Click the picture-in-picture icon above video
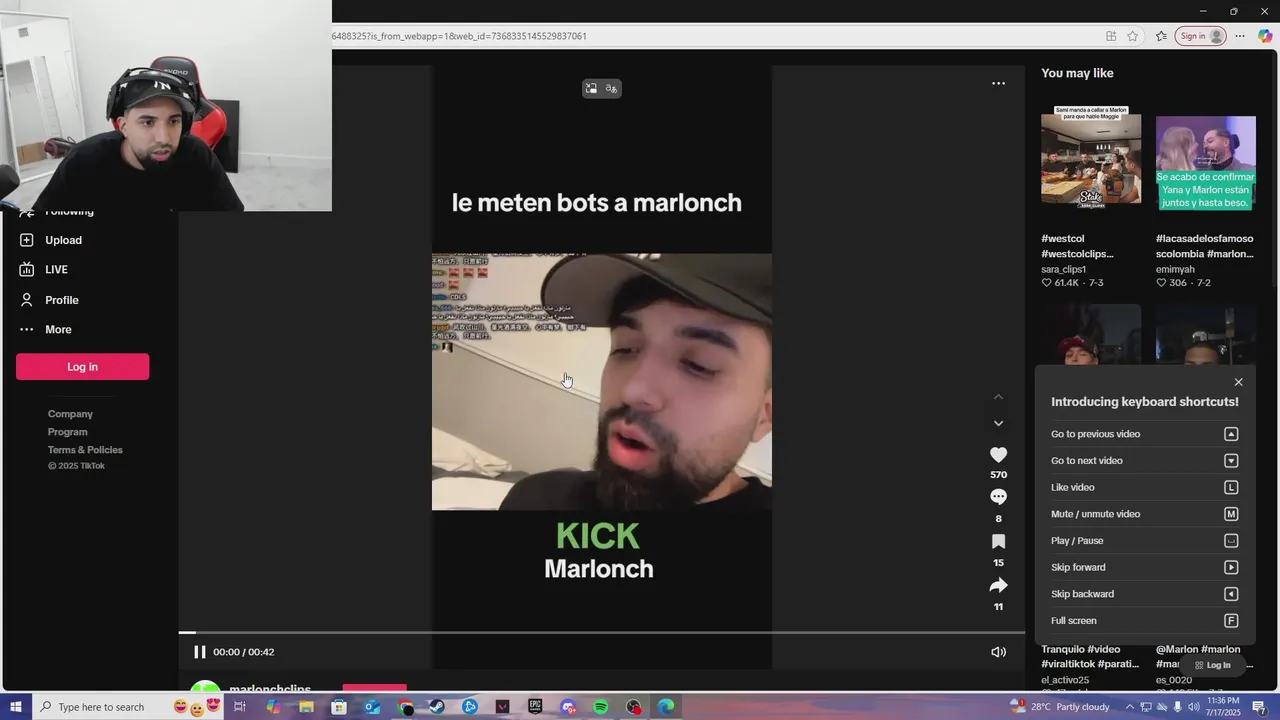This screenshot has width=1280, height=720. [591, 89]
